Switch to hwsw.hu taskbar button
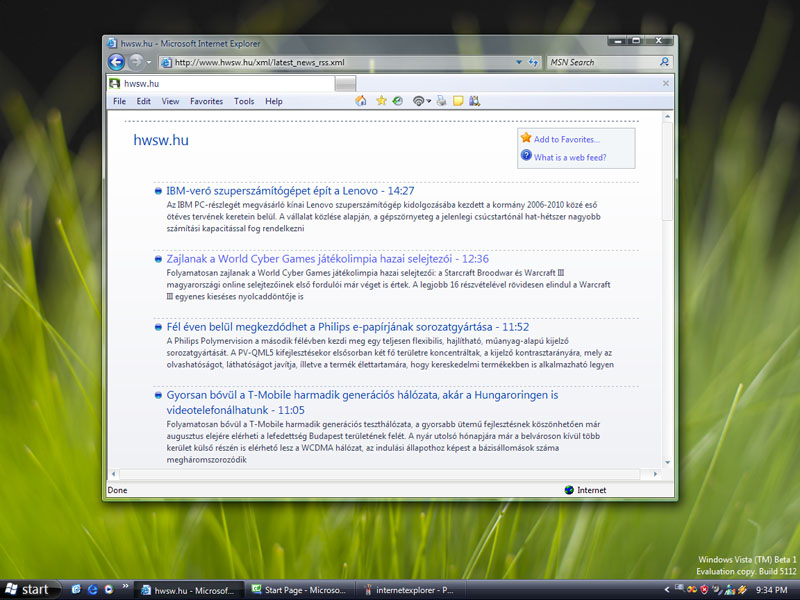The width and height of the screenshot is (800, 600). (x=188, y=590)
